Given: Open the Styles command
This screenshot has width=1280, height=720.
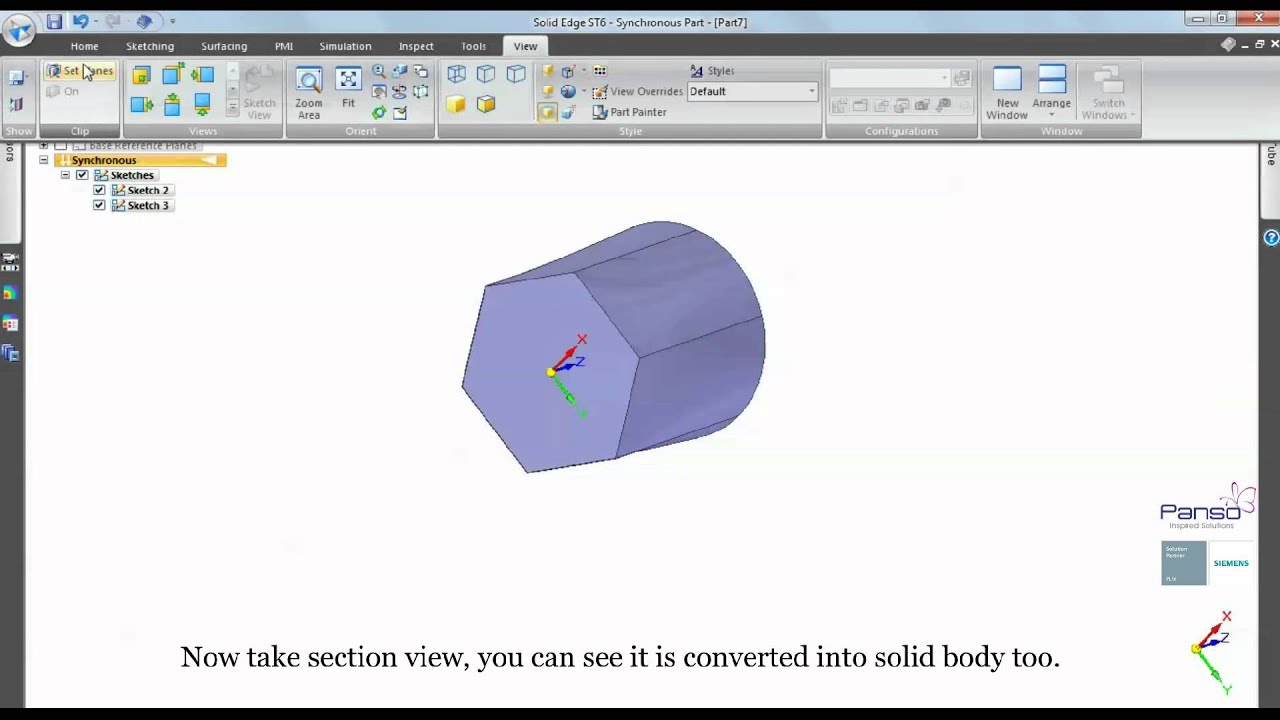Looking at the screenshot, I should click(x=712, y=71).
